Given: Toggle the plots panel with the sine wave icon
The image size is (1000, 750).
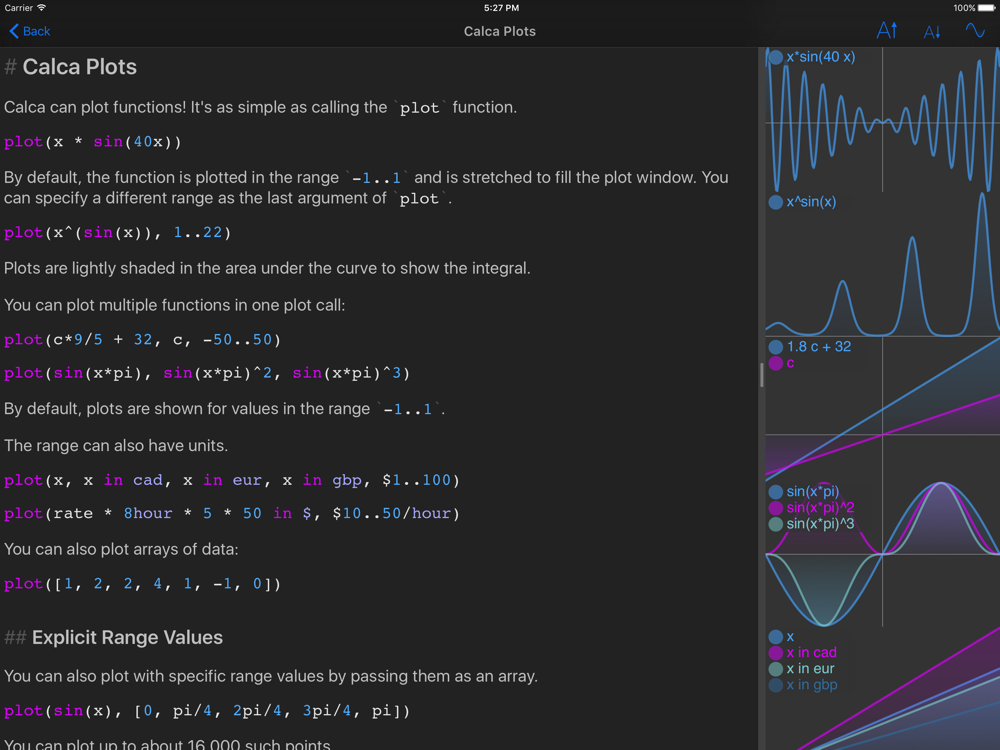Looking at the screenshot, I should 974,31.
